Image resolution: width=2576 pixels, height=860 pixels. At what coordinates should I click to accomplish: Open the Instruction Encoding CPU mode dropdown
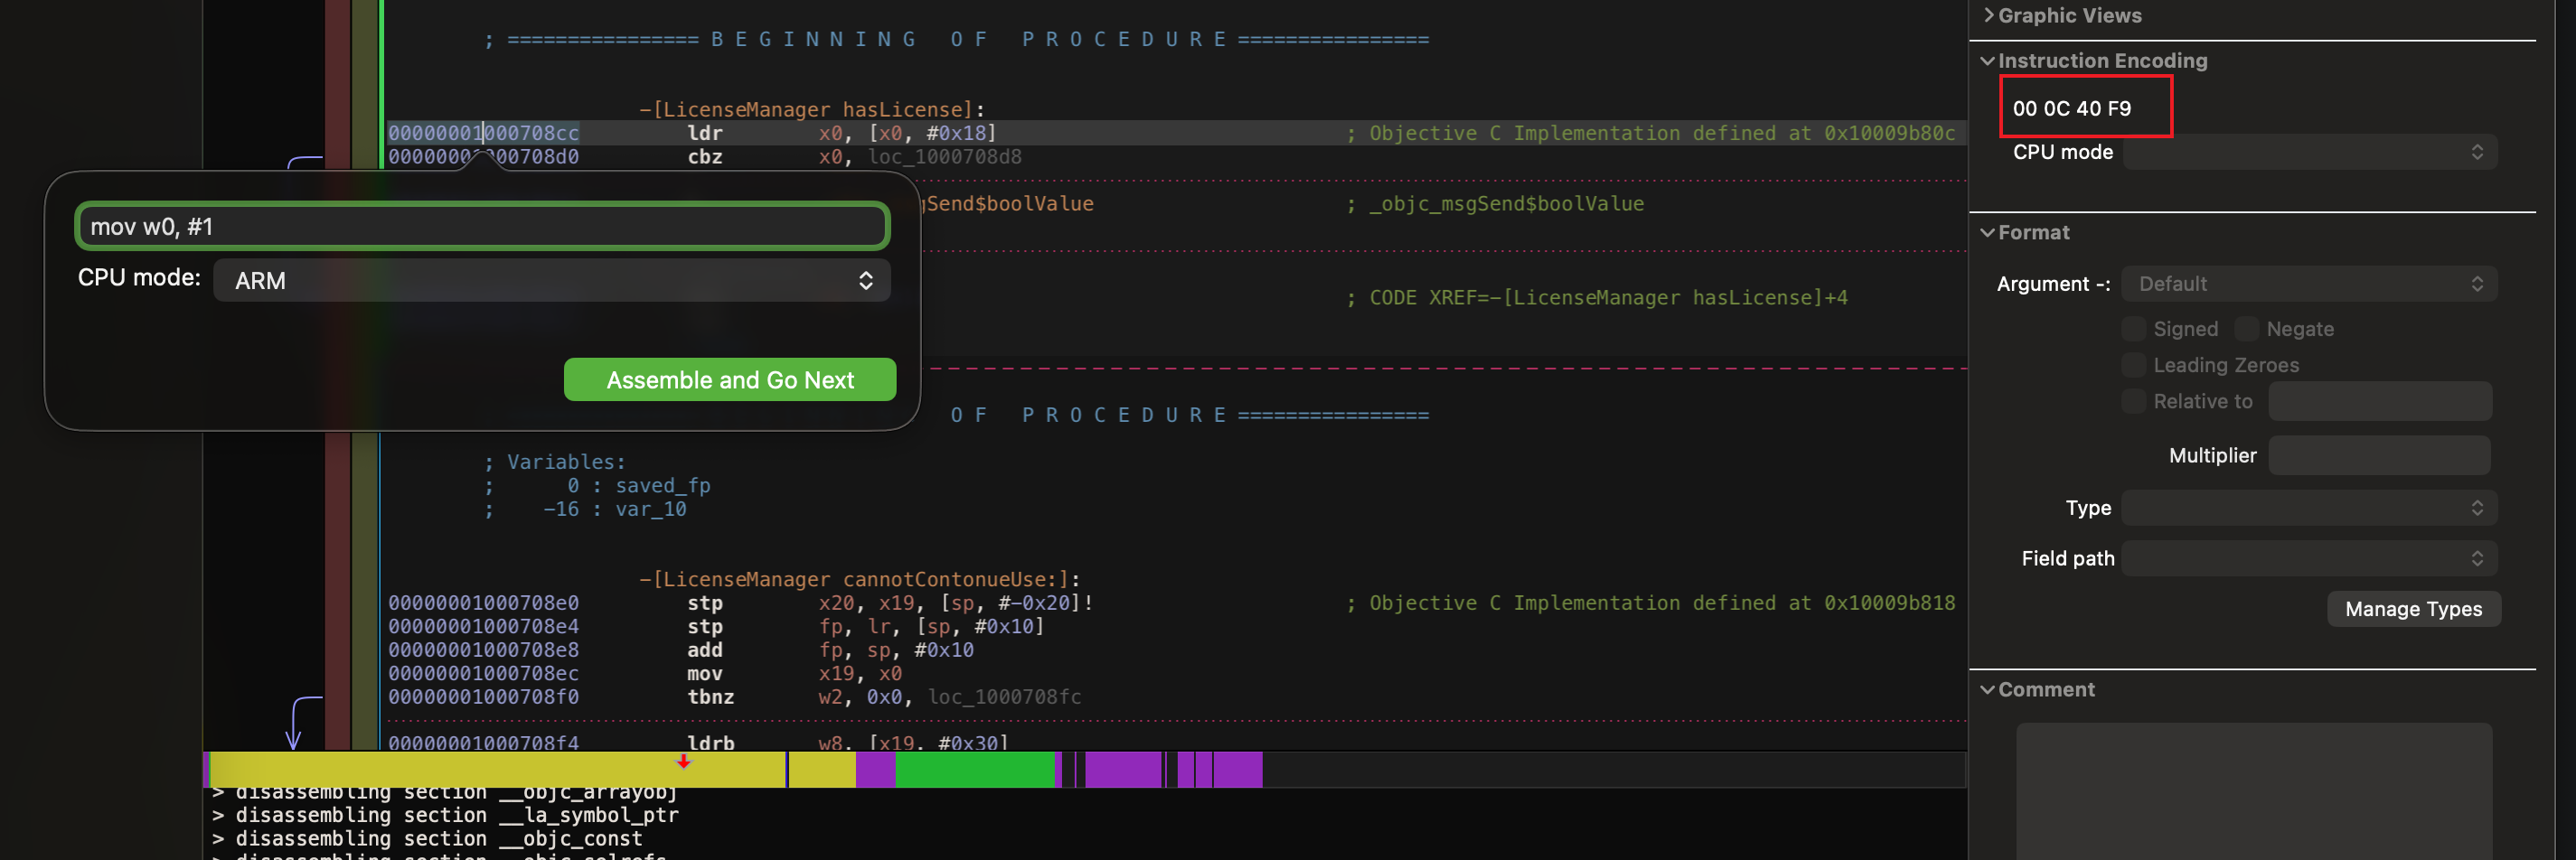(x=2310, y=152)
